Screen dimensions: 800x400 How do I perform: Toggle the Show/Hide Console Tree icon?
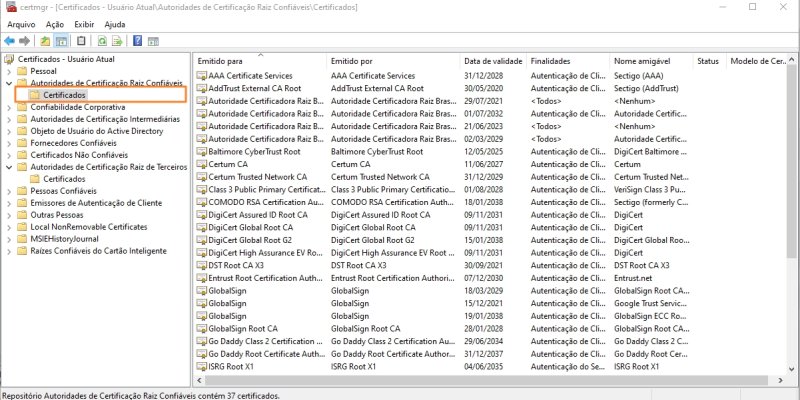[x=61, y=41]
